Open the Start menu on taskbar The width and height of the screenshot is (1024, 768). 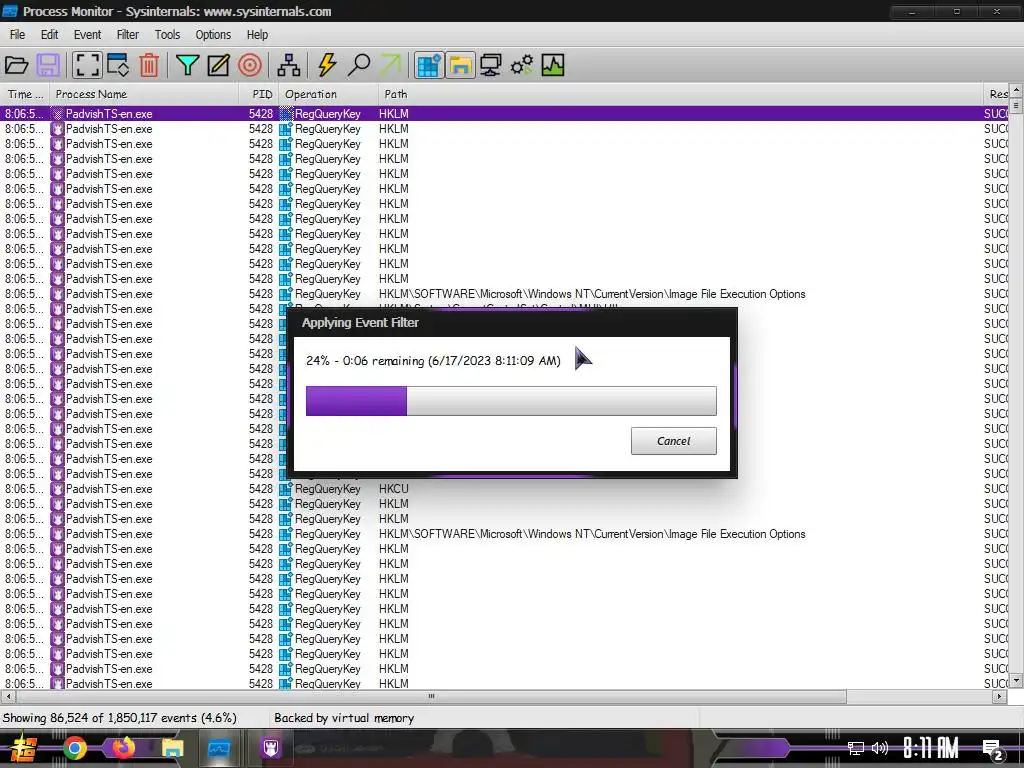pos(22,748)
